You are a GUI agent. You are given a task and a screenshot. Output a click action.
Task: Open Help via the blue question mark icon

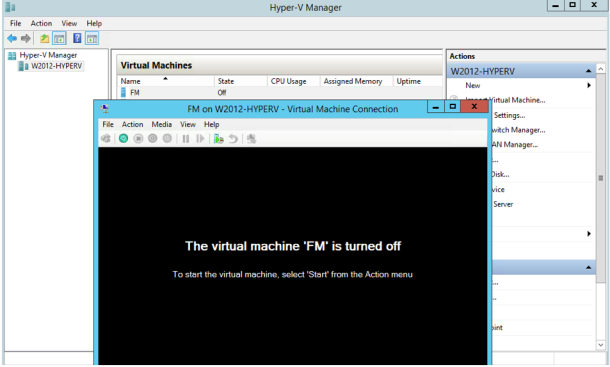pyautogui.click(x=77, y=38)
